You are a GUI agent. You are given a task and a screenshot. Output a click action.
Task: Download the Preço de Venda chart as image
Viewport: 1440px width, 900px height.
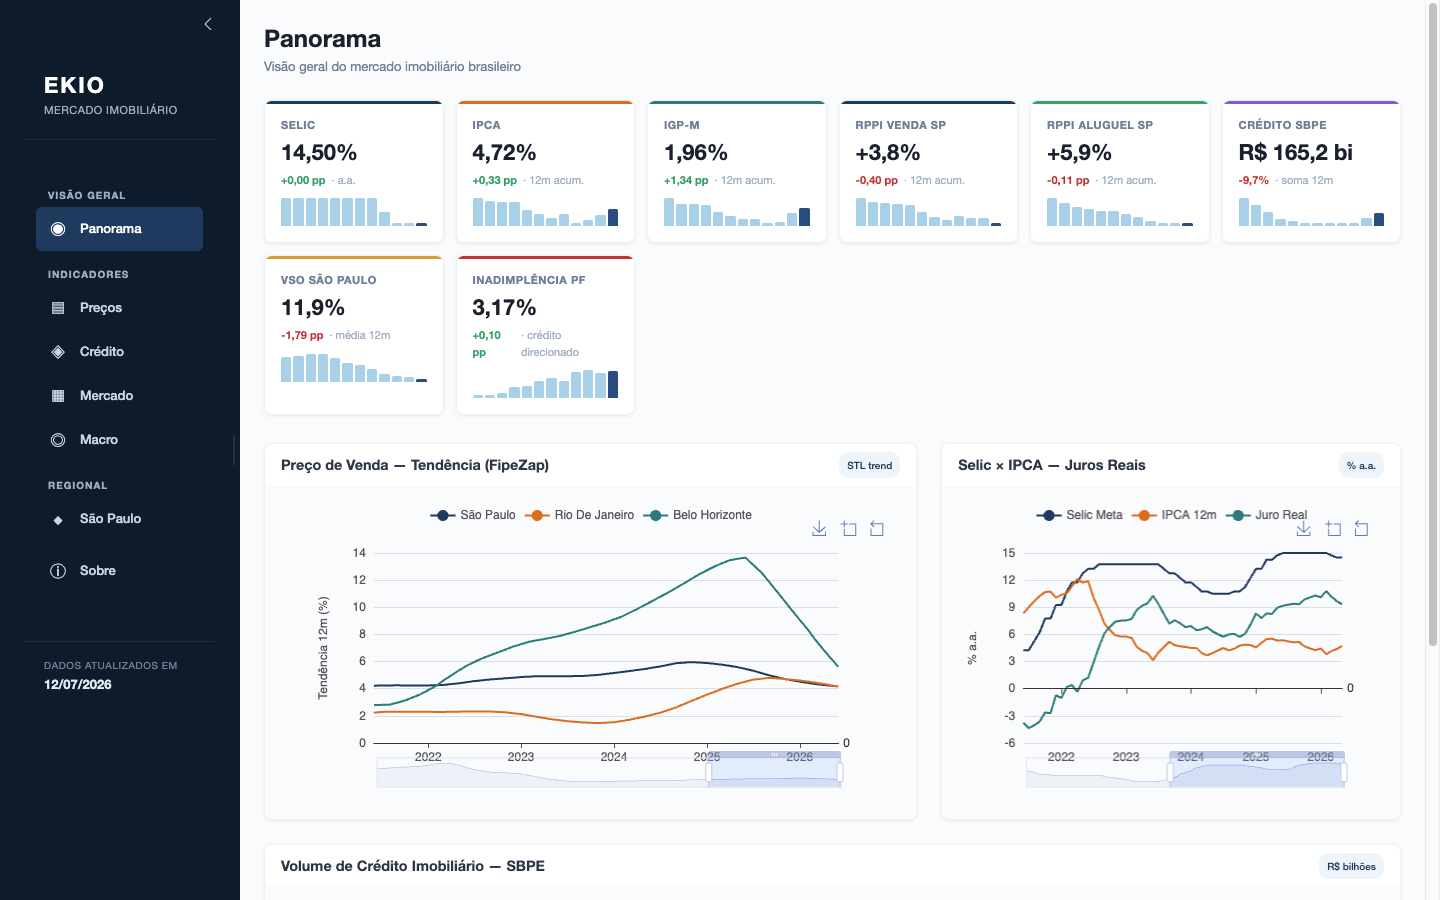tap(819, 528)
